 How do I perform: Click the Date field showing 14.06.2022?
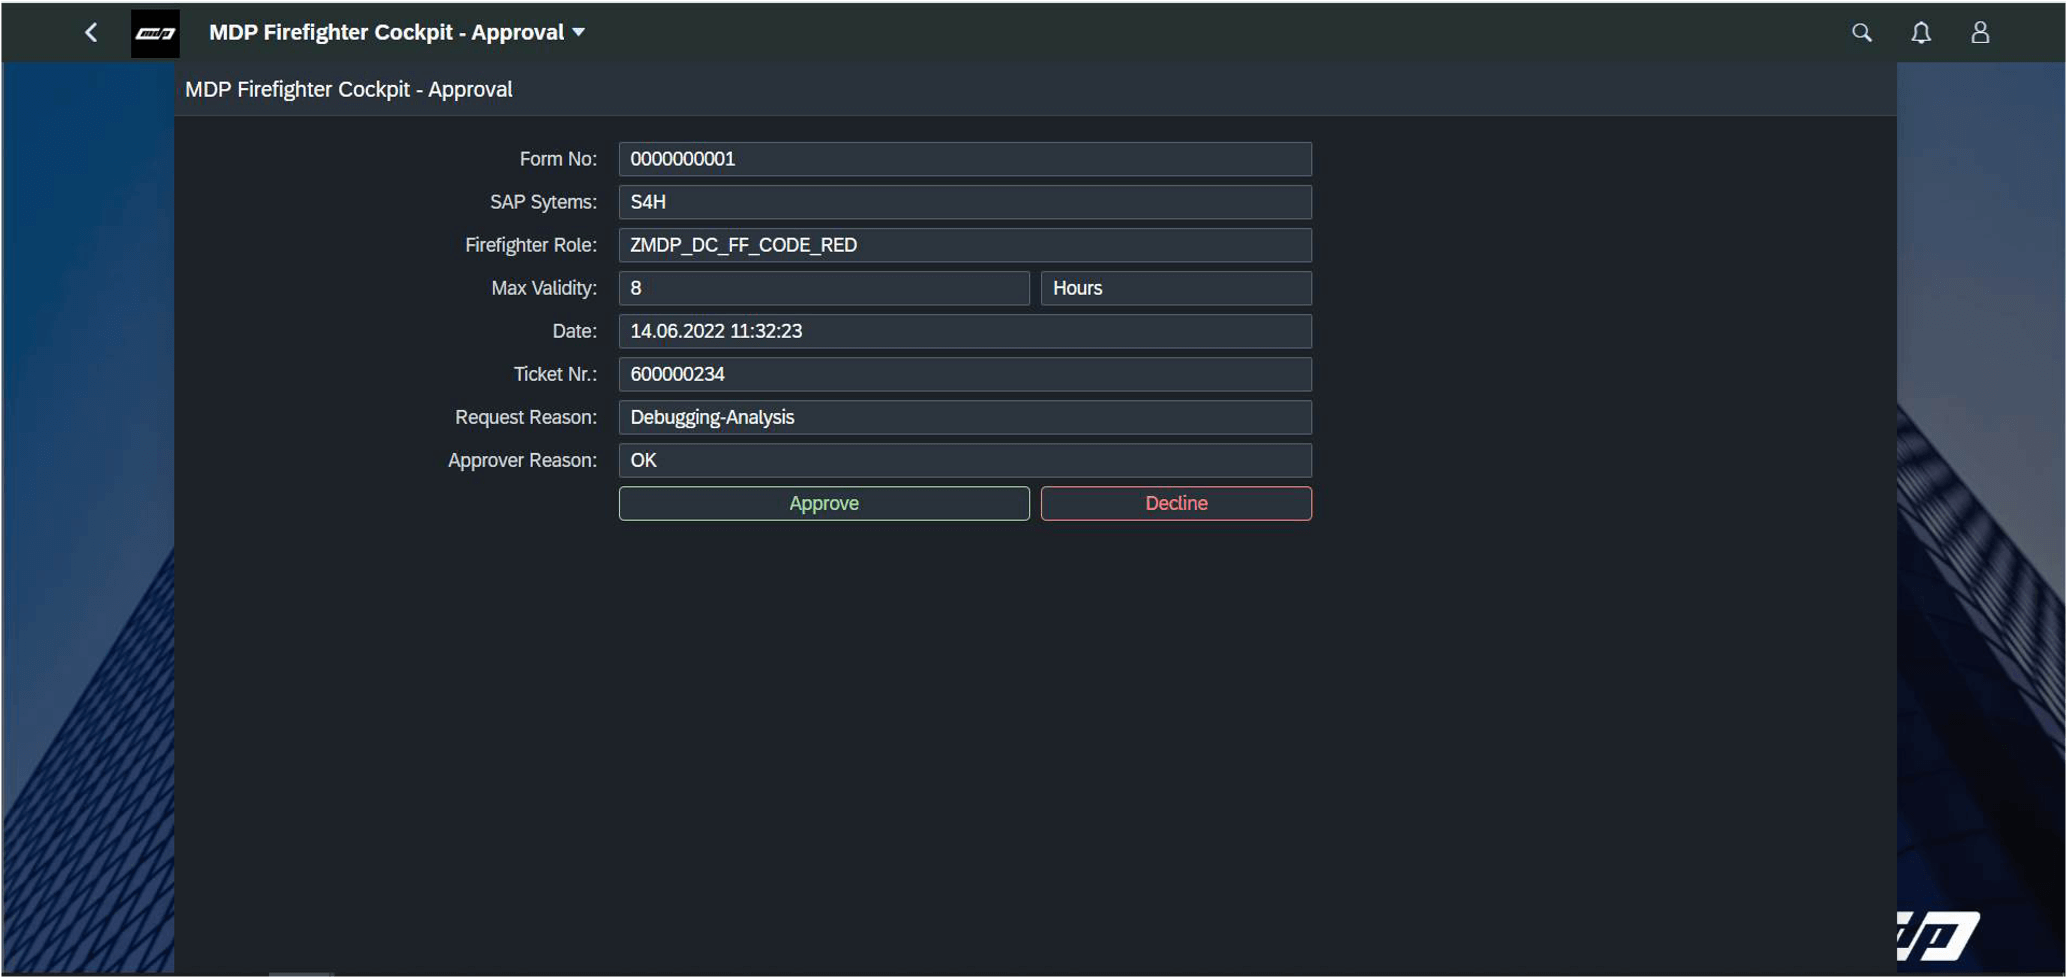pos(964,331)
